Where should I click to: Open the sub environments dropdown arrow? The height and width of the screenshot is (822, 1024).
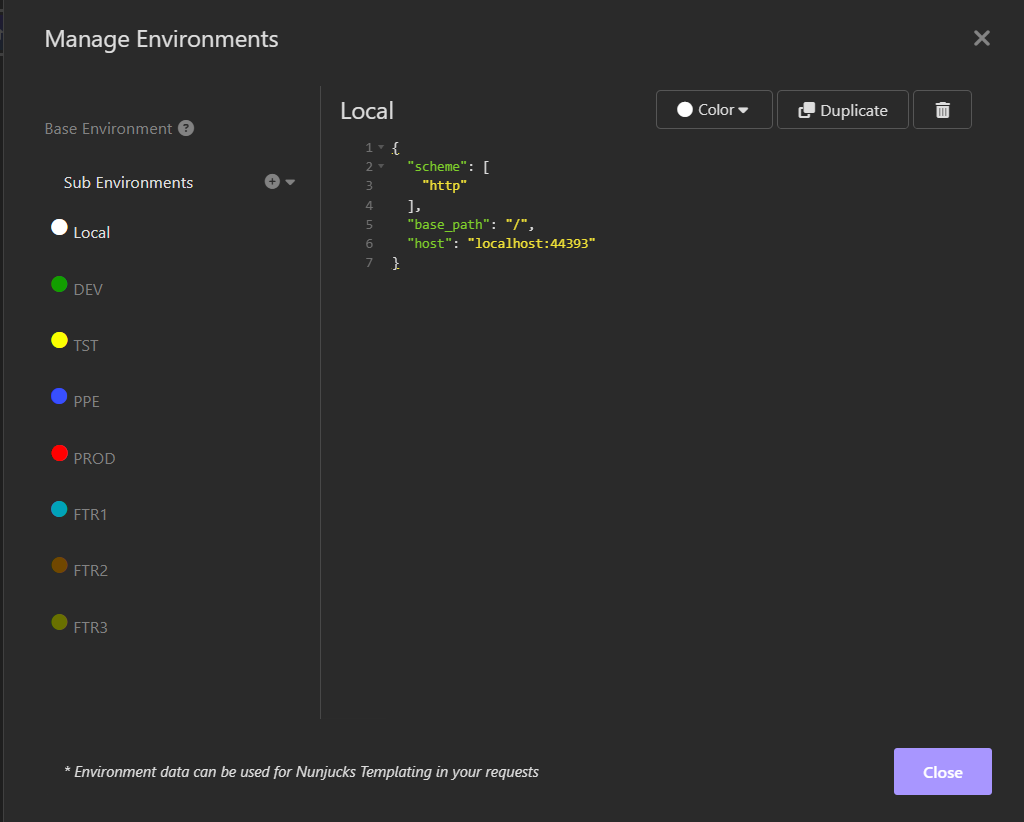(x=288, y=182)
